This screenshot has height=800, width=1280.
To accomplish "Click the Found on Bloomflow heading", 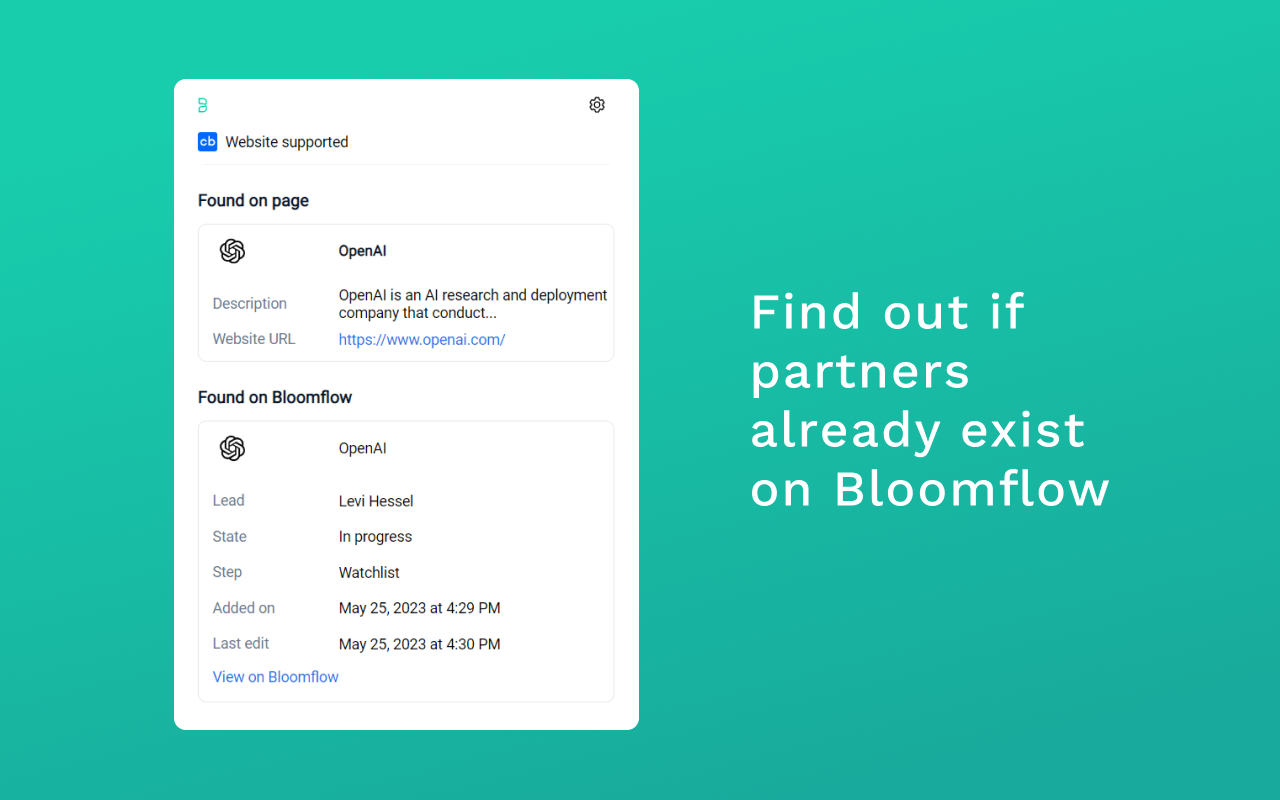I will pyautogui.click(x=275, y=397).
